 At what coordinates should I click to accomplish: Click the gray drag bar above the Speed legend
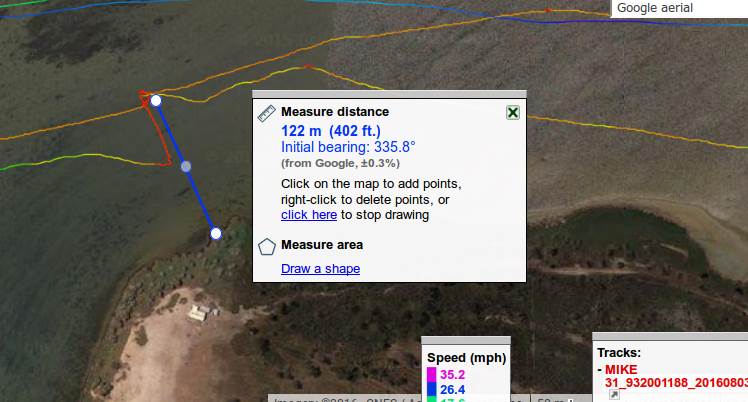click(x=466, y=340)
